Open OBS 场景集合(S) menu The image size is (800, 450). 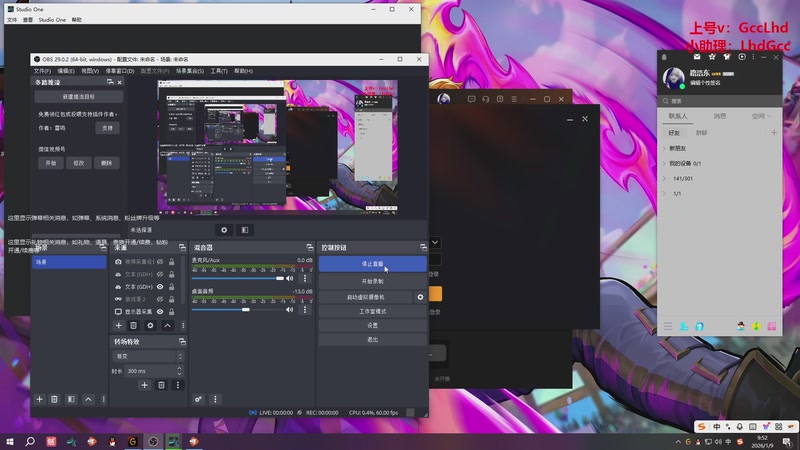click(x=190, y=71)
